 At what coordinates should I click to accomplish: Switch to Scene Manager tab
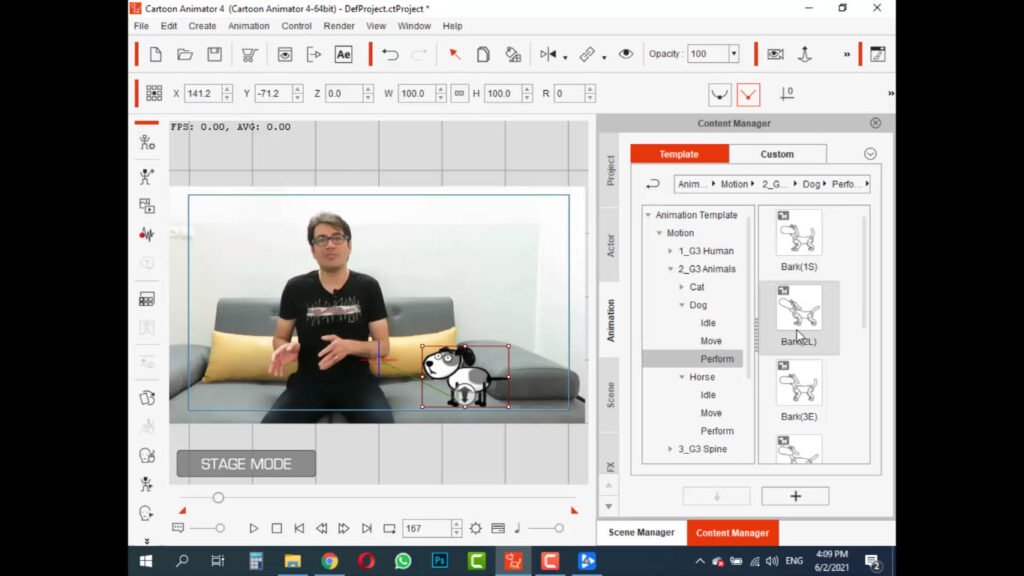[x=641, y=533]
